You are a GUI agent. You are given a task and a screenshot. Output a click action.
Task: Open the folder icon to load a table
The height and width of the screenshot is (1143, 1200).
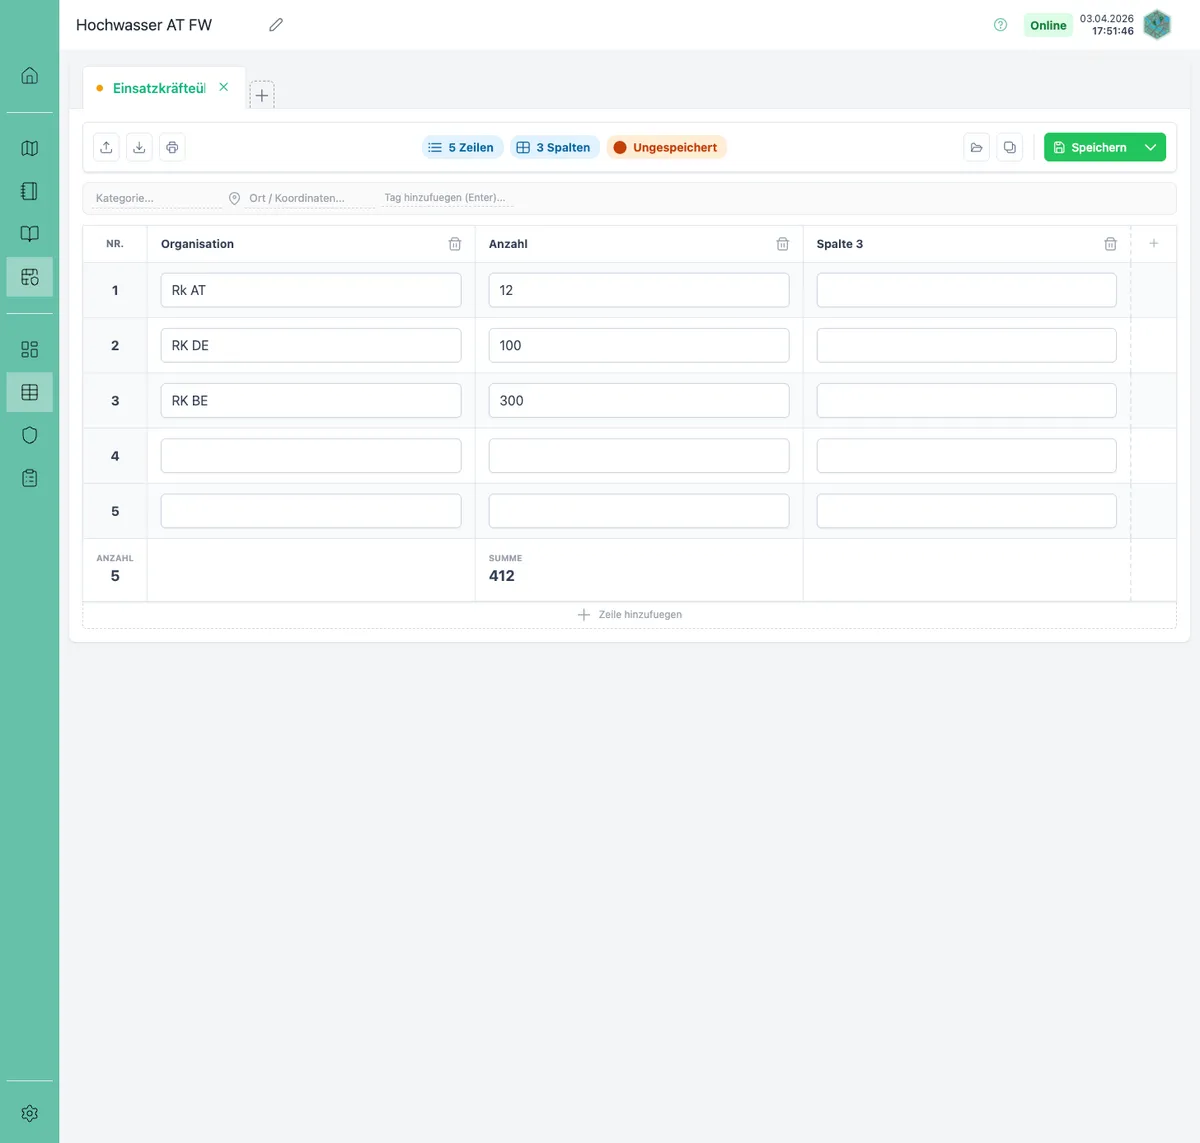(977, 148)
